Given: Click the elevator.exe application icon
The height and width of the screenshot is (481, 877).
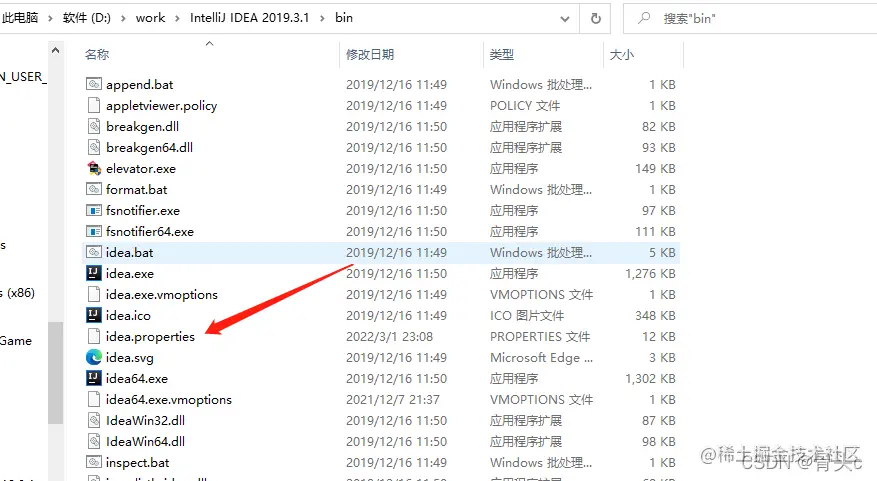Looking at the screenshot, I should tap(94, 168).
